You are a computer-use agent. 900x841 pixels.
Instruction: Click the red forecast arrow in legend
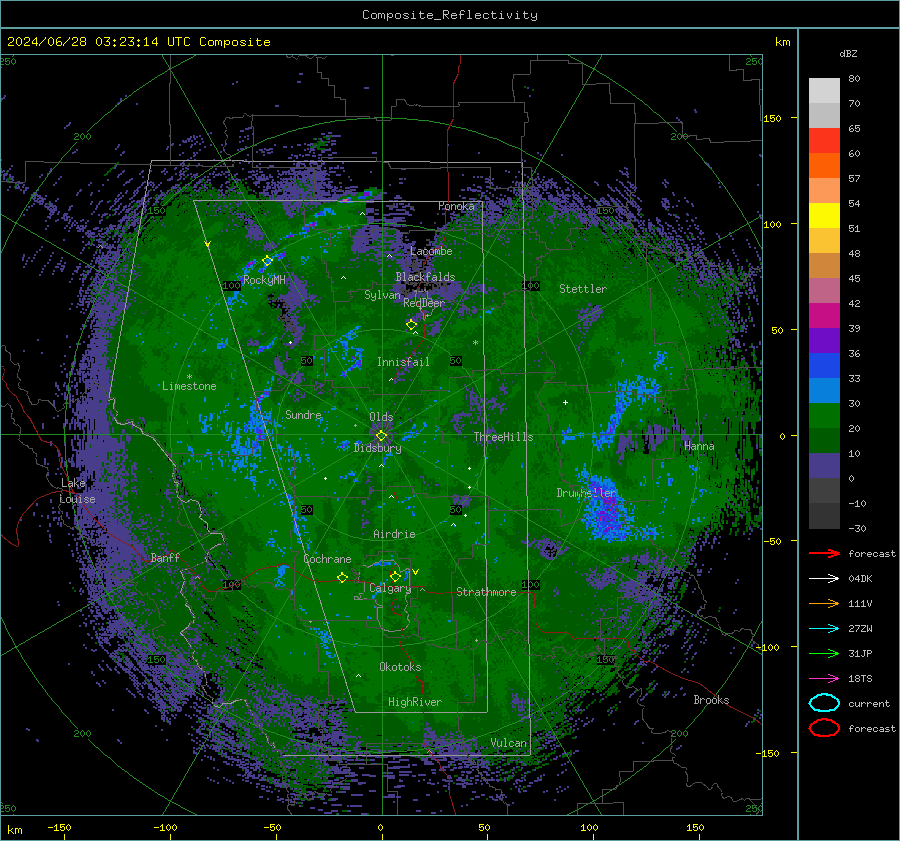point(824,553)
